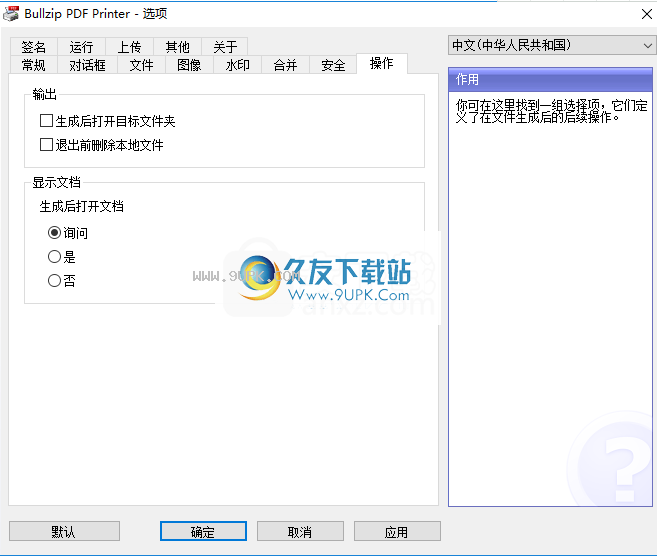Click the Bullzip printer icon in title bar

coord(11,14)
